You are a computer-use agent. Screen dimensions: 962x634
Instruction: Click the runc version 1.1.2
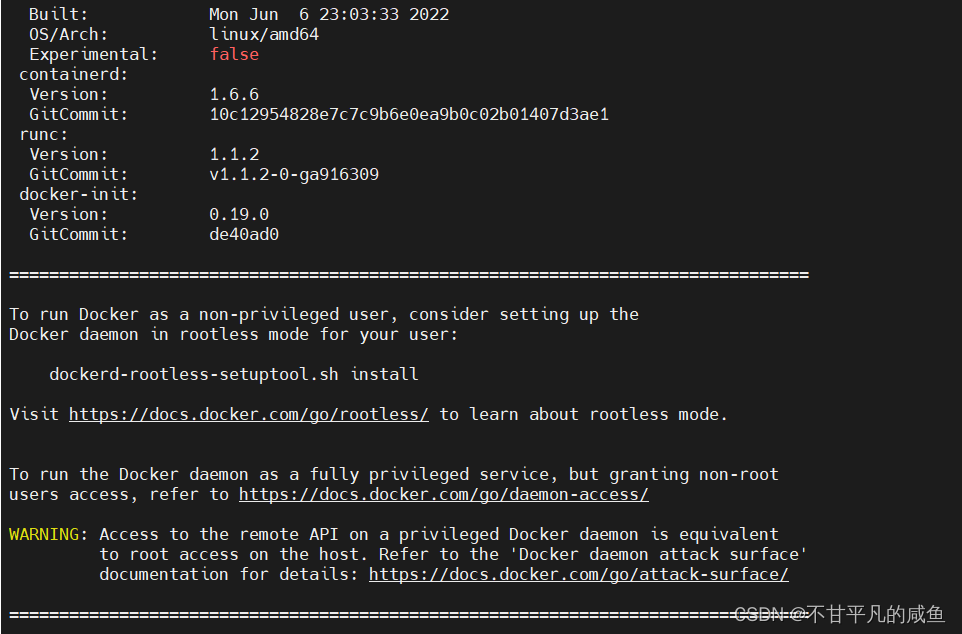click(234, 154)
